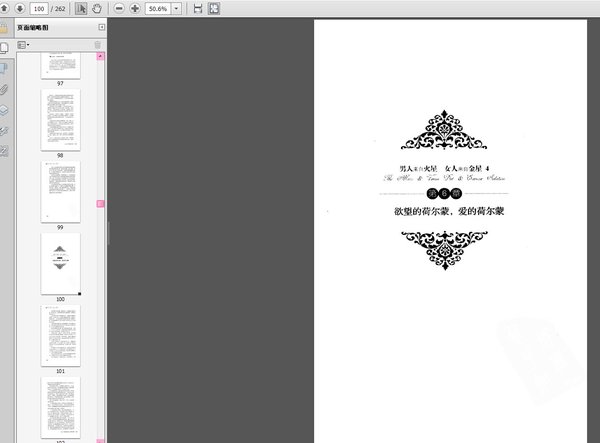
Task: Click the zoom percentage field 50.6%
Action: (x=158, y=8)
